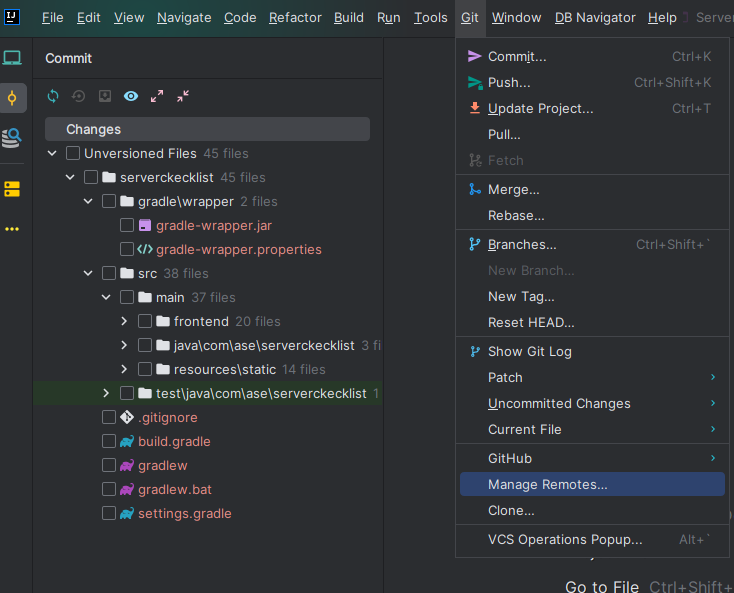The height and width of the screenshot is (593, 734).
Task: Open the Patch submenu
Action: point(592,377)
